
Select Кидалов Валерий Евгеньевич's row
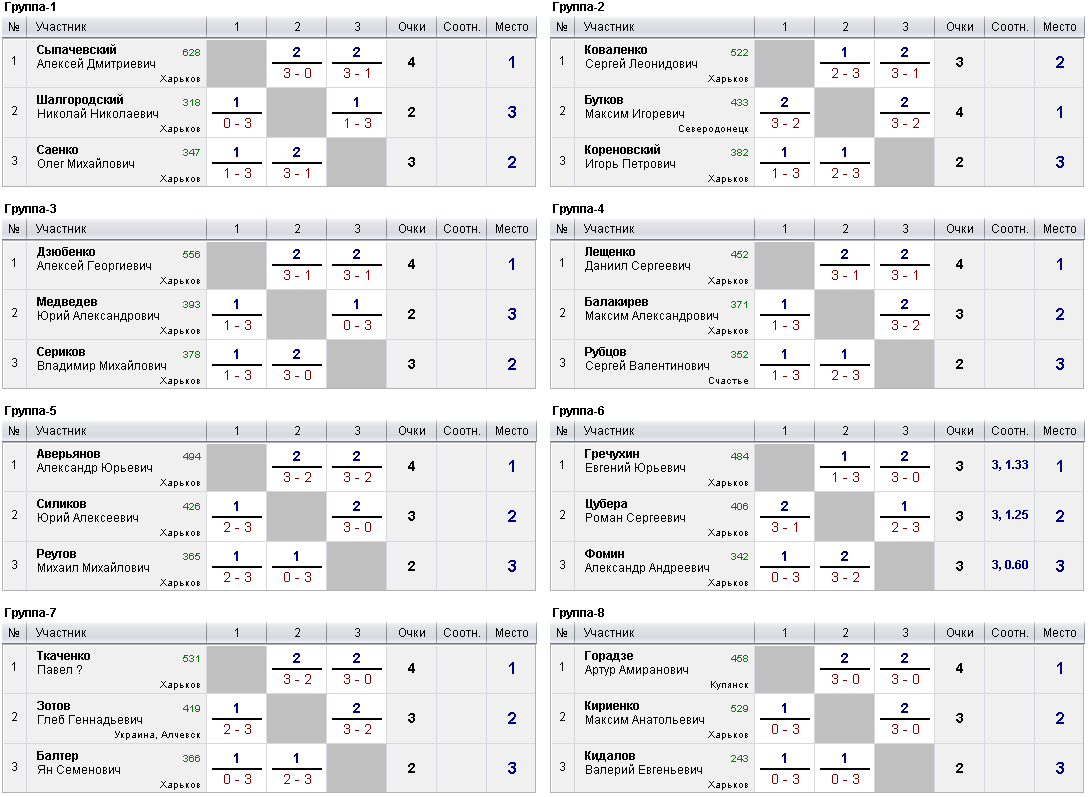[x=817, y=768]
